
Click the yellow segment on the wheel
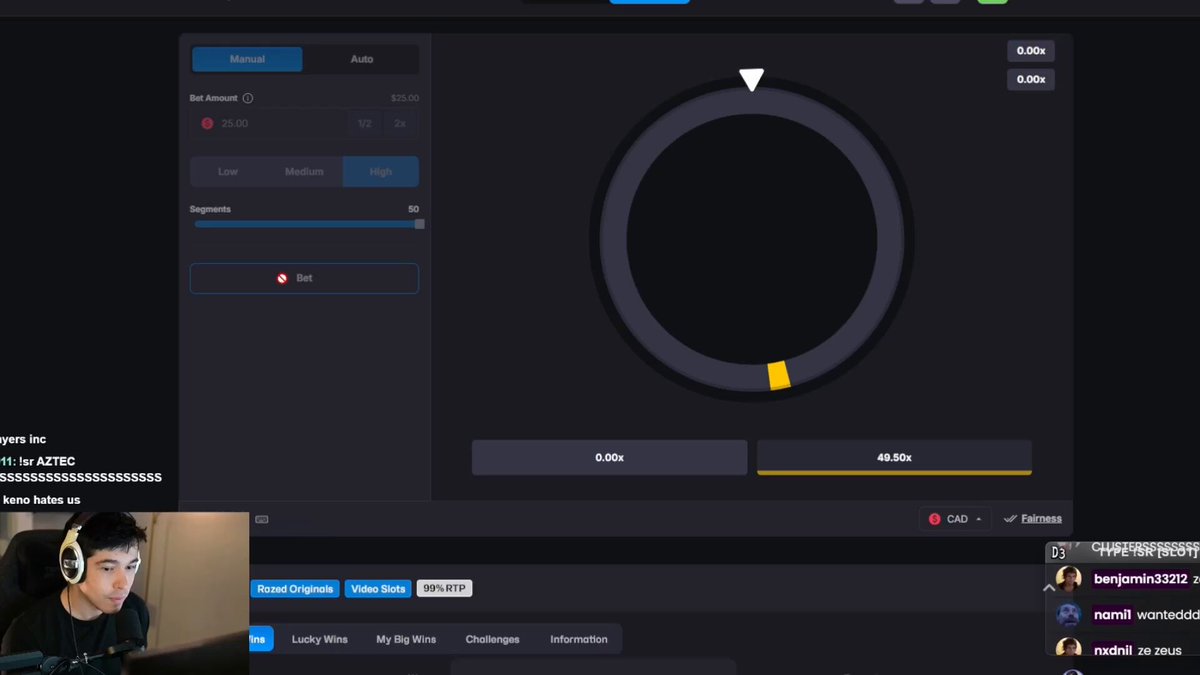(x=778, y=375)
